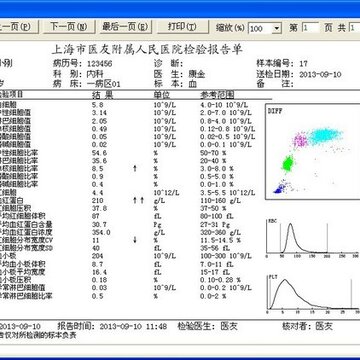Click the current page number field after 第
This screenshot has width=360, height=360.
point(310,28)
